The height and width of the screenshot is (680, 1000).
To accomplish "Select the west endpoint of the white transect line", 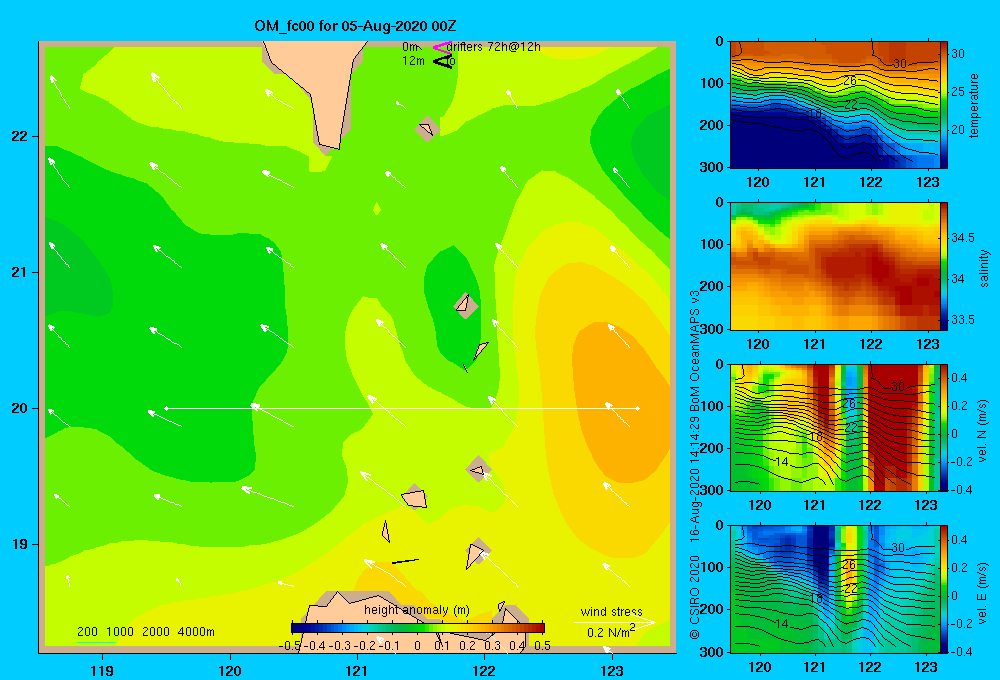I will 166,408.
